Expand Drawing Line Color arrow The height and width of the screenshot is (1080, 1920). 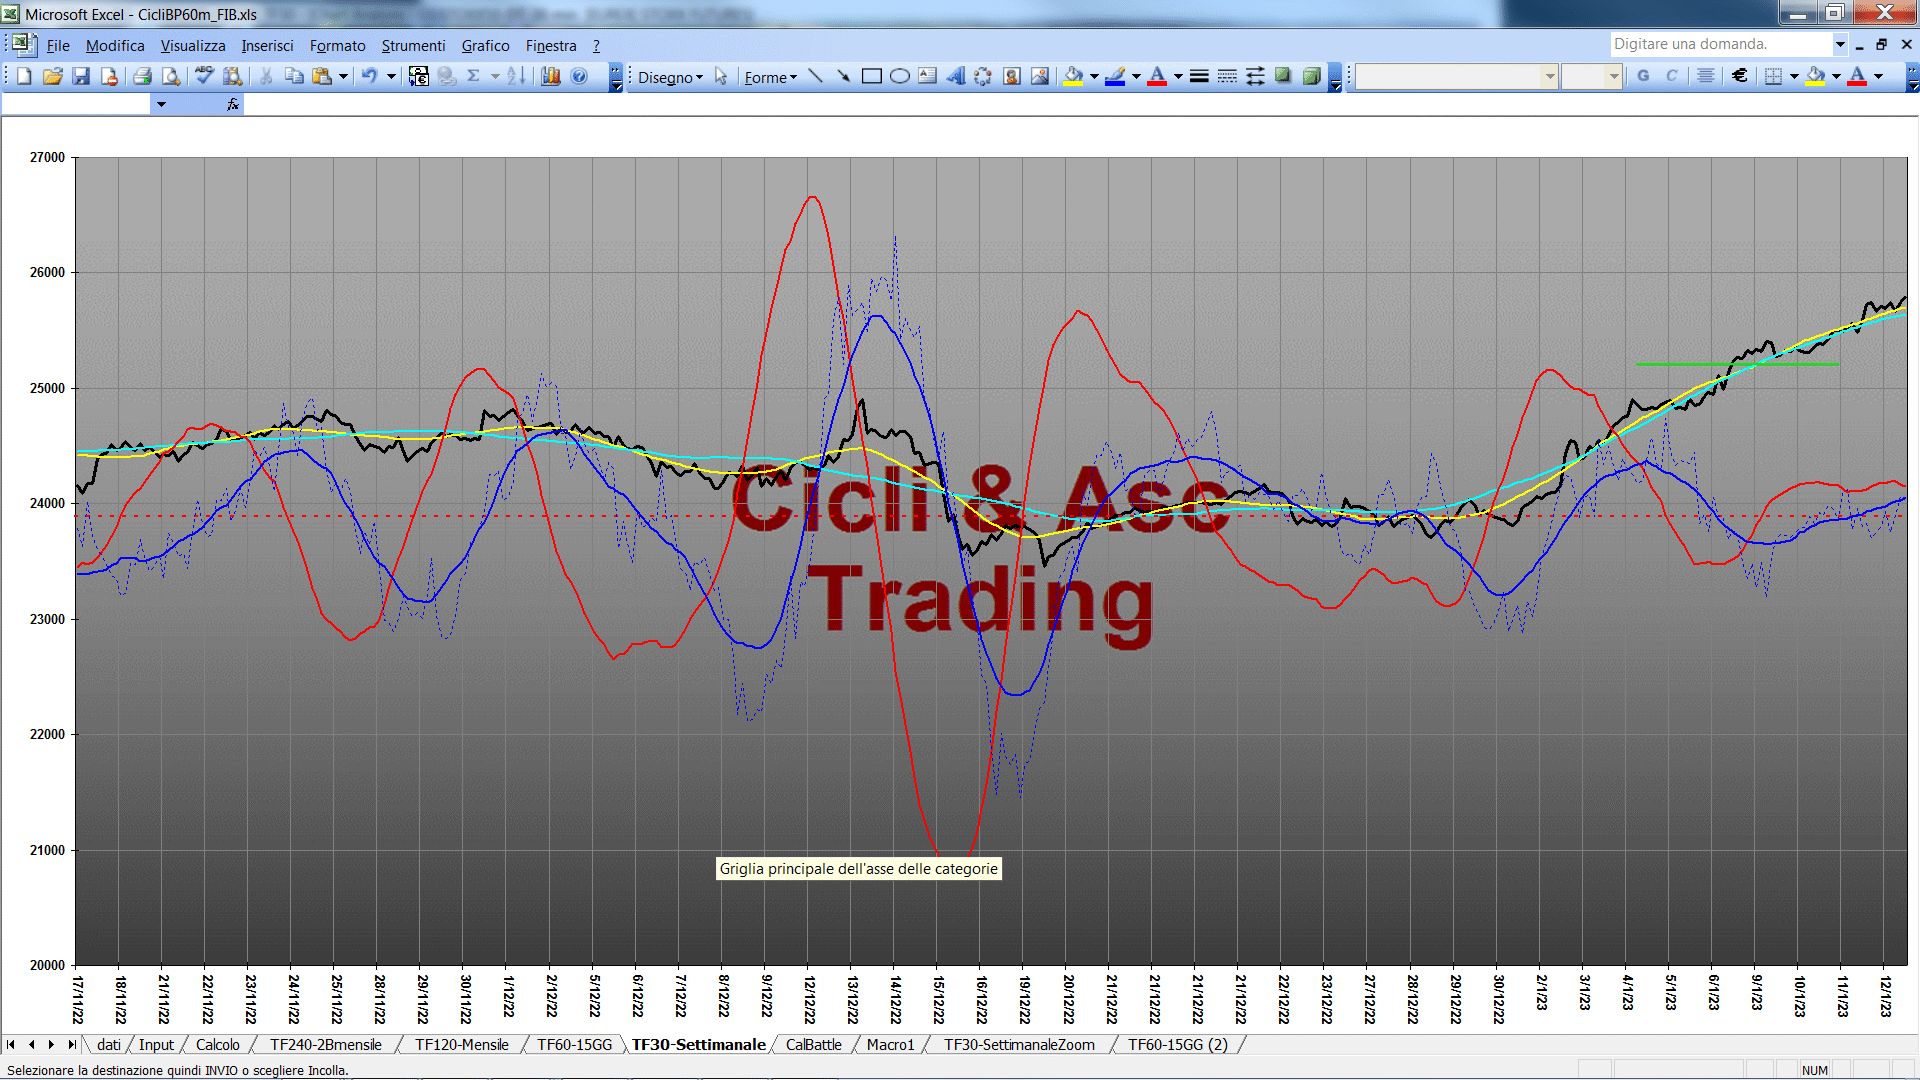click(x=1136, y=76)
